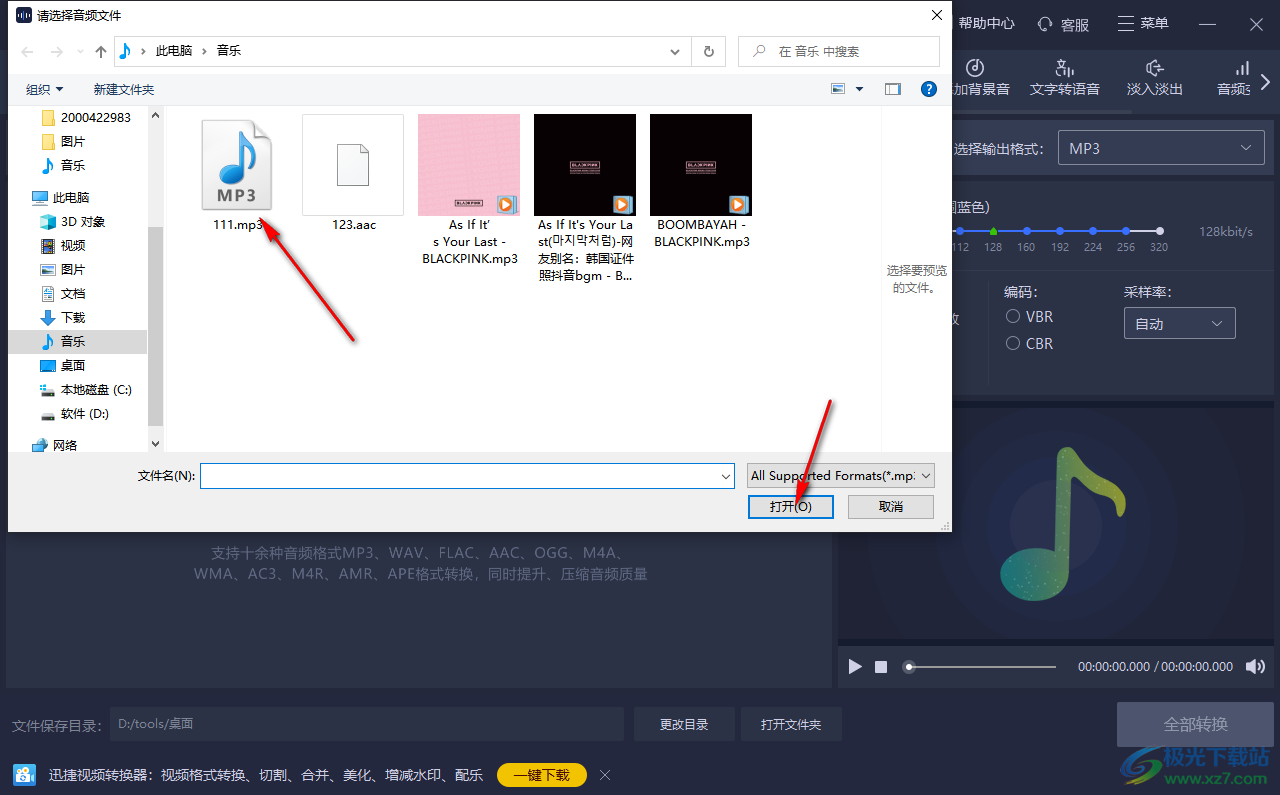
Task: Open the 图片 quick-access folder
Action: [63, 141]
